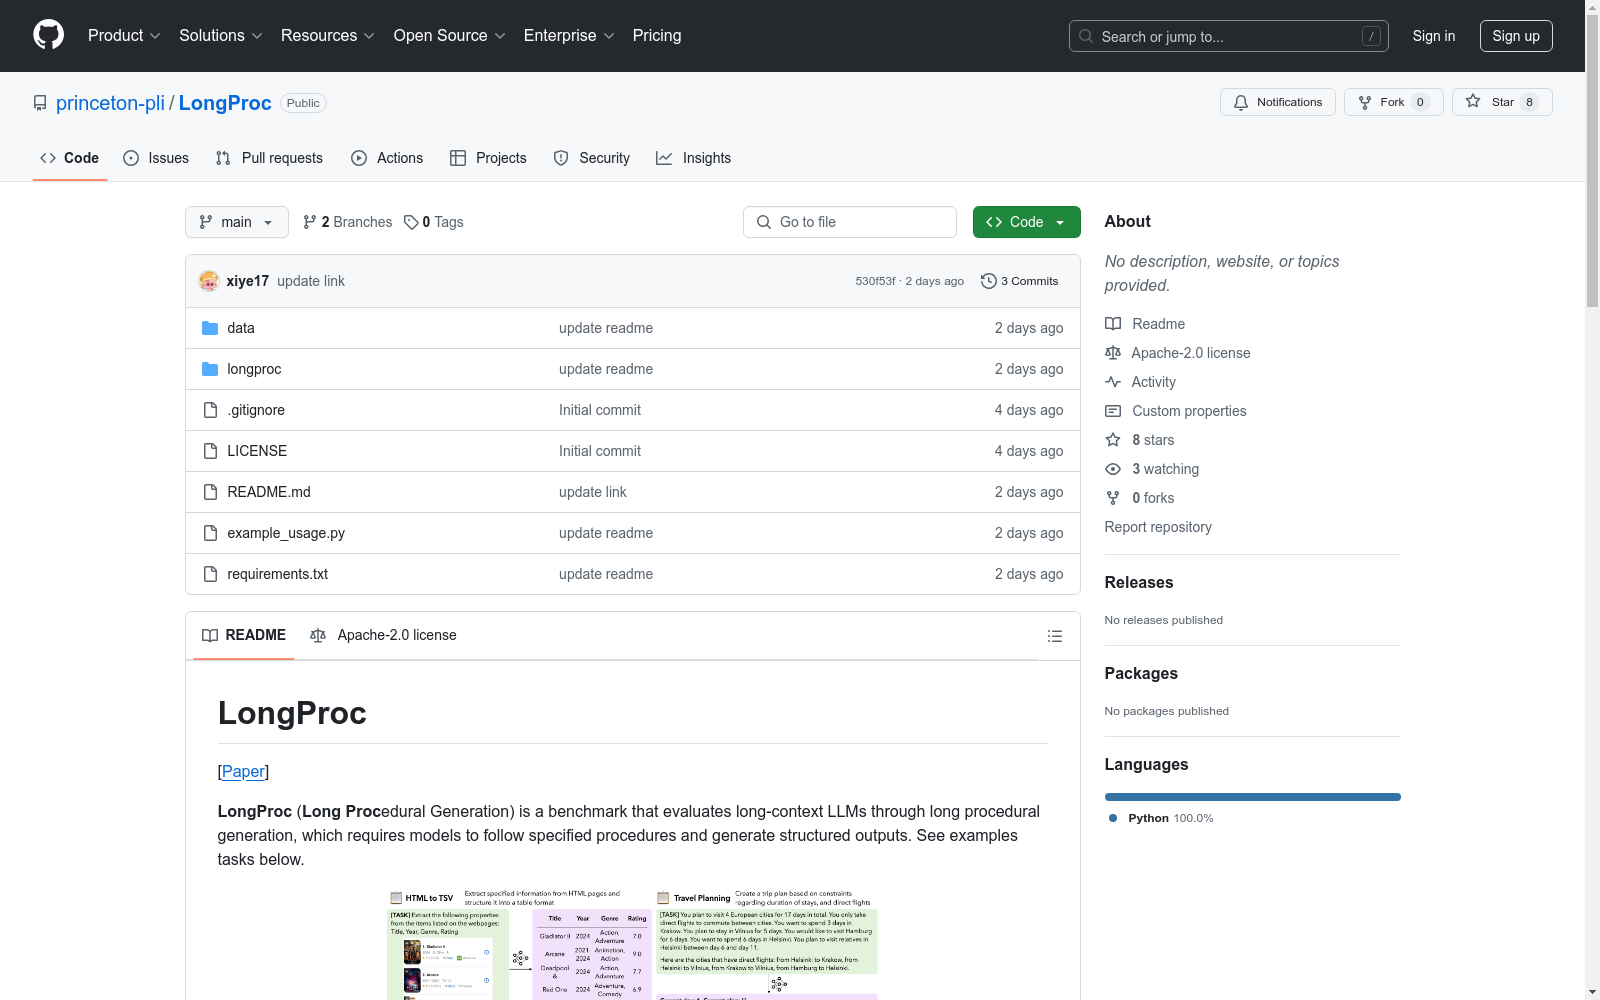The image size is (1600, 1000).
Task: Click the blue Python language color dot
Action: click(1113, 818)
